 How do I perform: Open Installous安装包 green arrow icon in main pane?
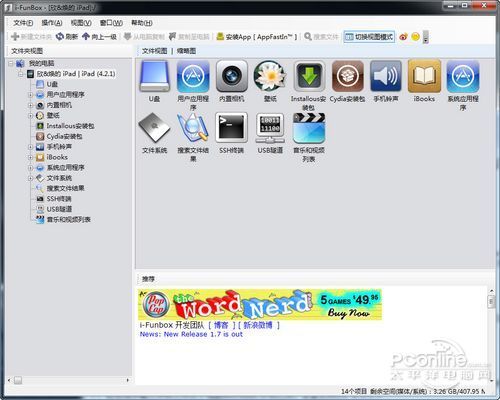[x=309, y=76]
